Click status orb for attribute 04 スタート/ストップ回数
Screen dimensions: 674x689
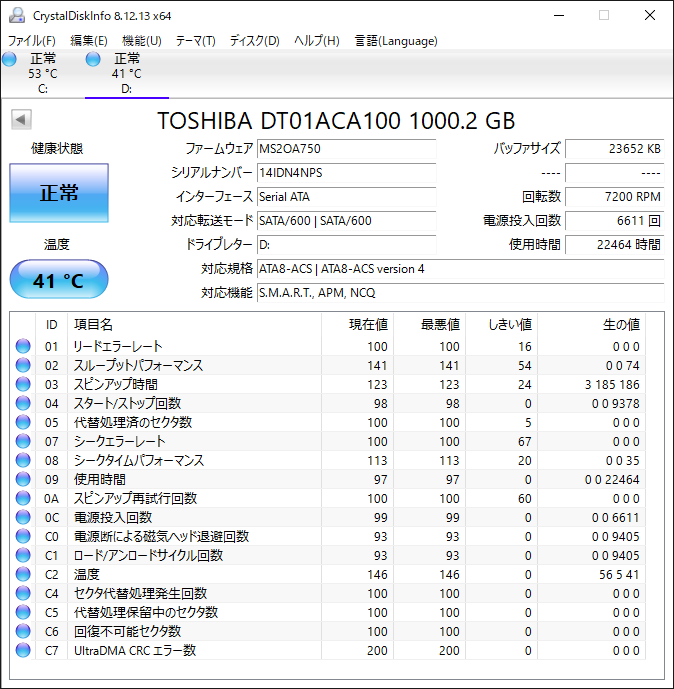pos(23,403)
